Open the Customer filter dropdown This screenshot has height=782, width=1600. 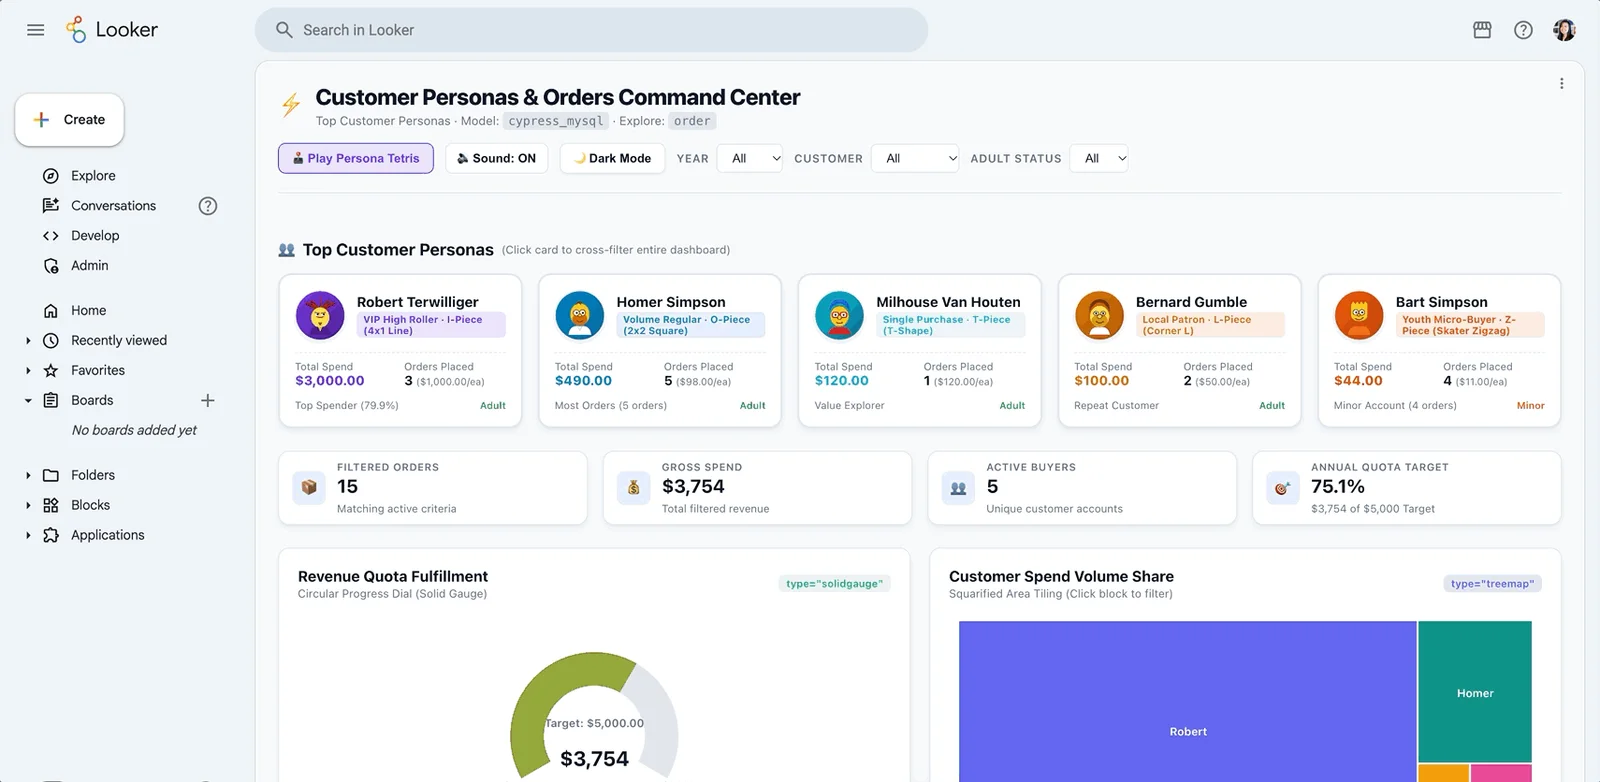(x=915, y=158)
